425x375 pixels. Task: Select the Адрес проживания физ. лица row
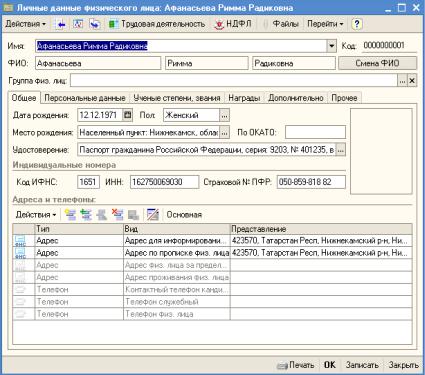point(212,278)
